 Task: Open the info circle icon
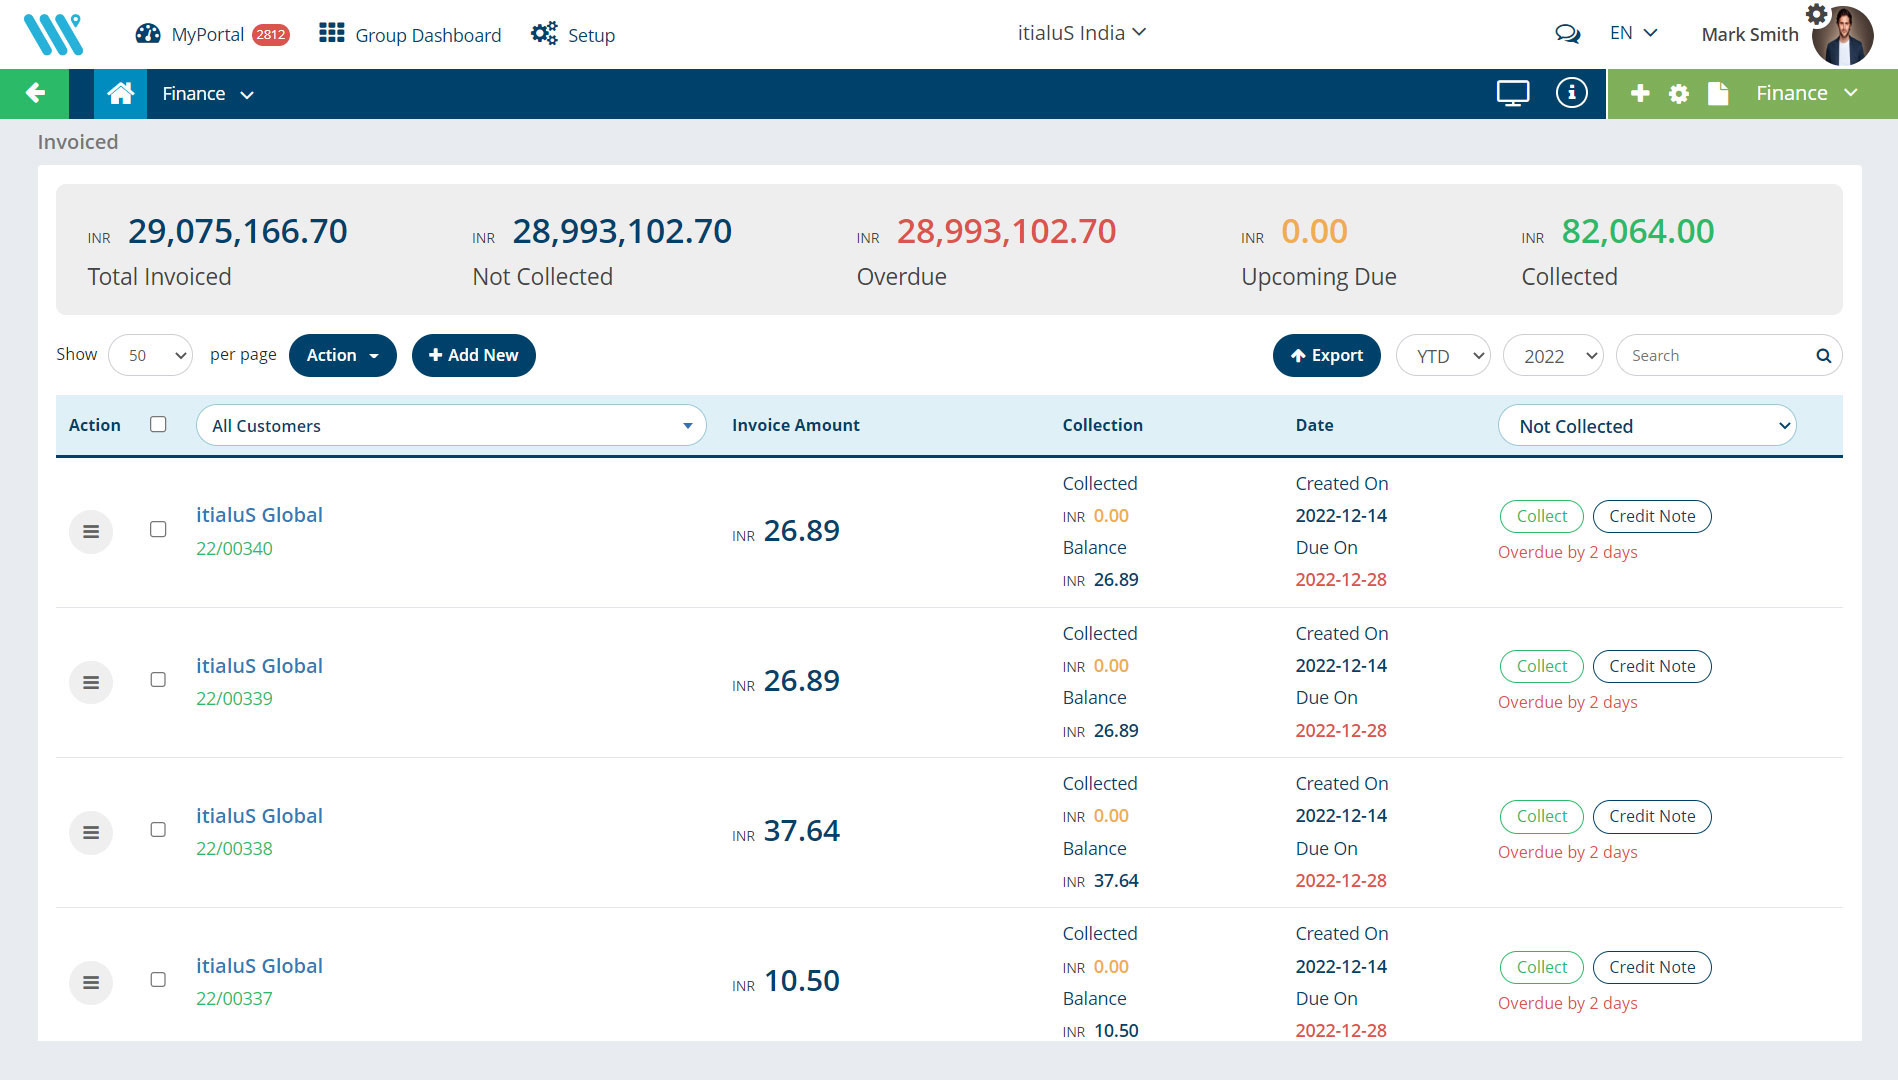point(1571,94)
